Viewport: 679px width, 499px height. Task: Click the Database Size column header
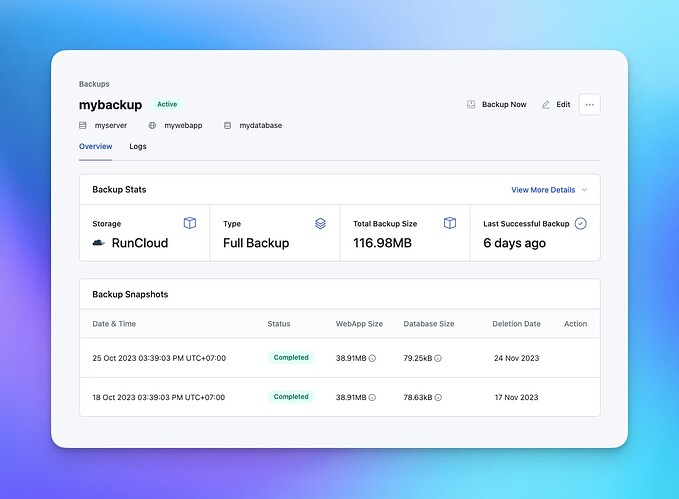pos(429,324)
